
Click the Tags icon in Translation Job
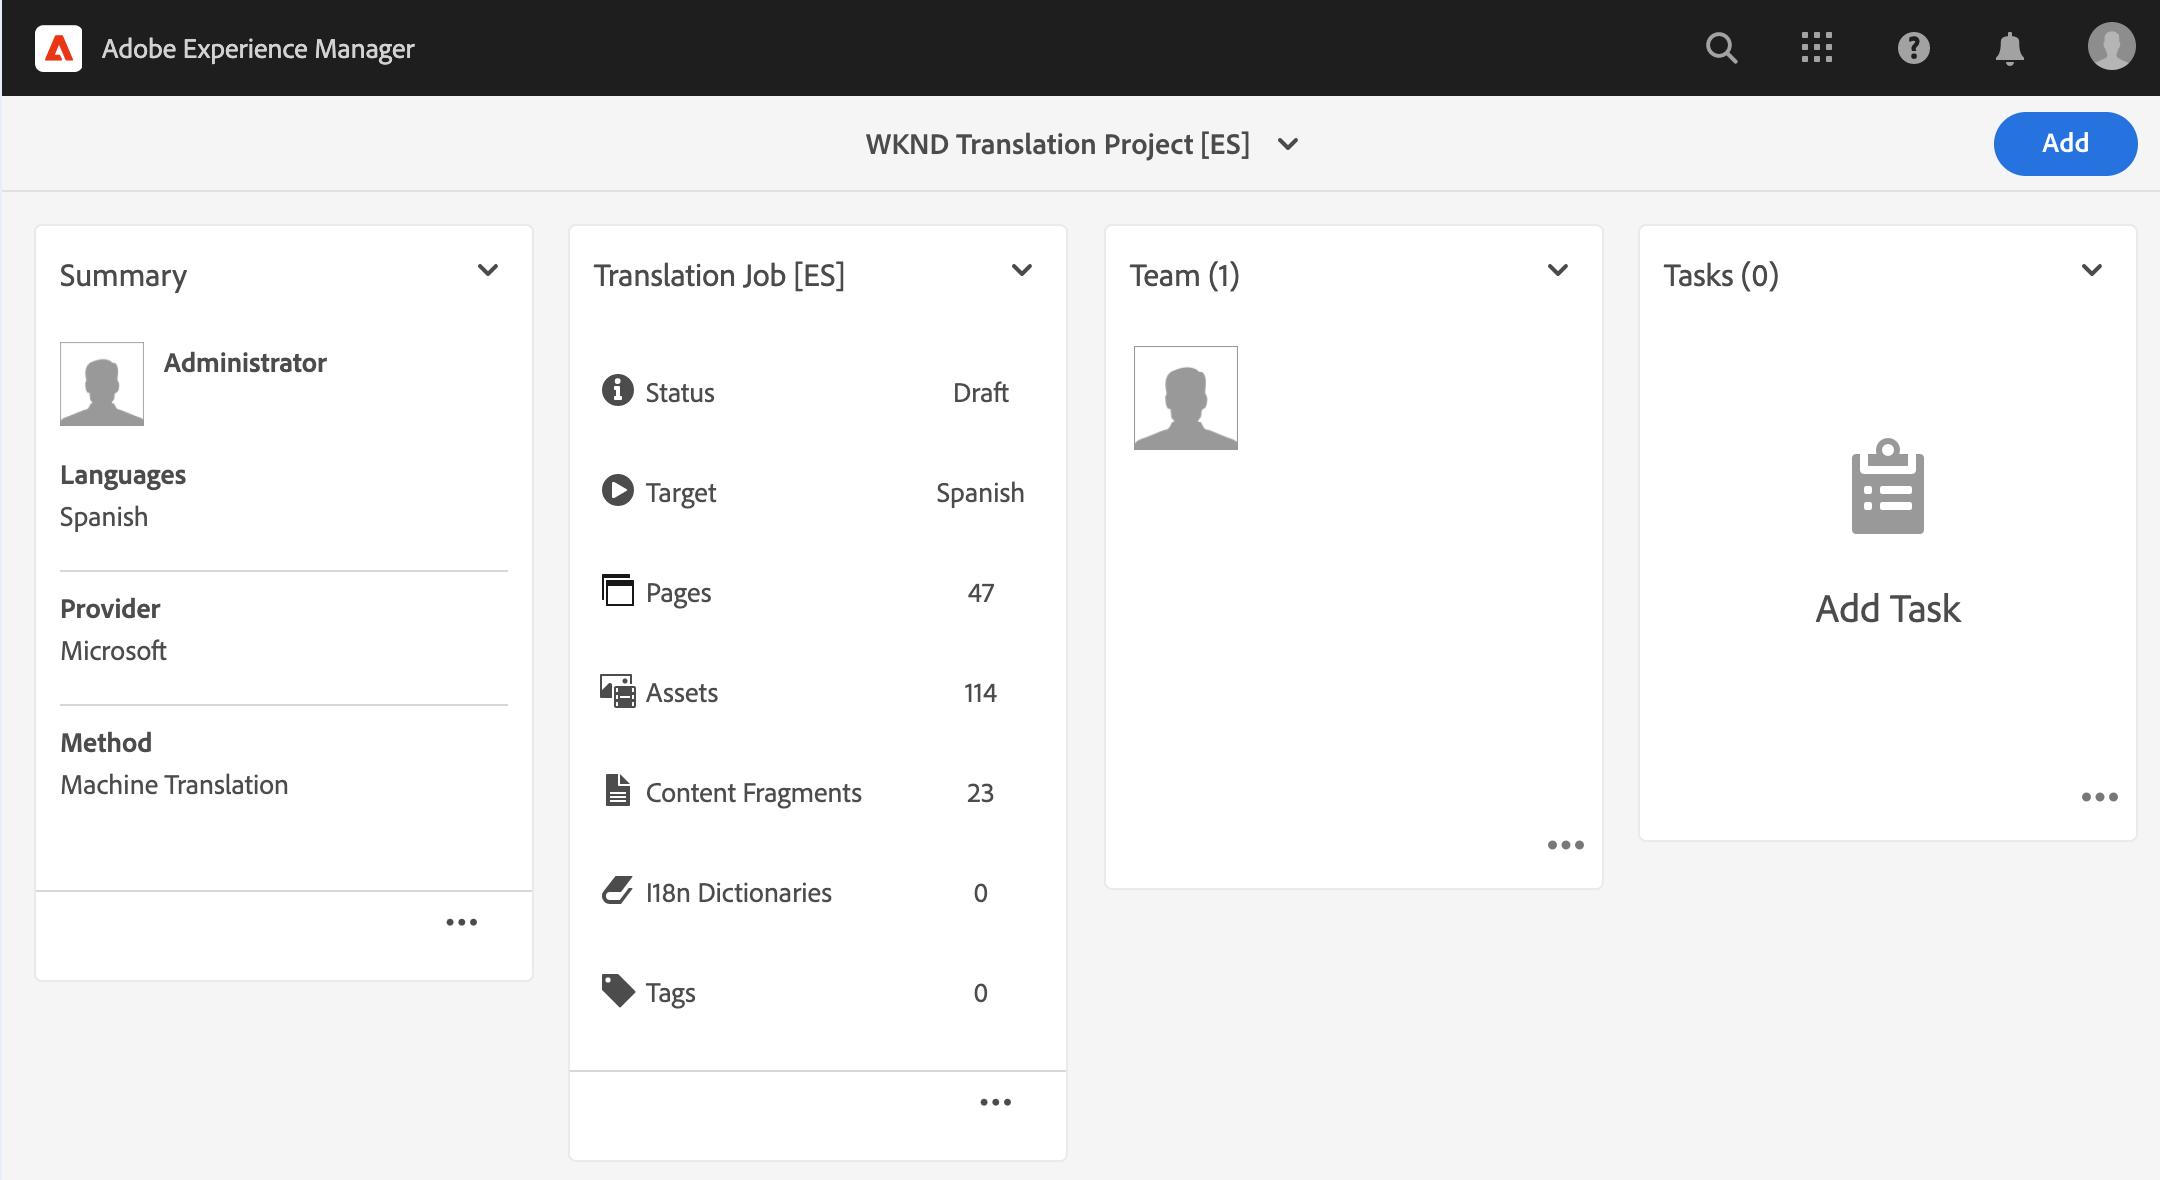[x=617, y=990]
